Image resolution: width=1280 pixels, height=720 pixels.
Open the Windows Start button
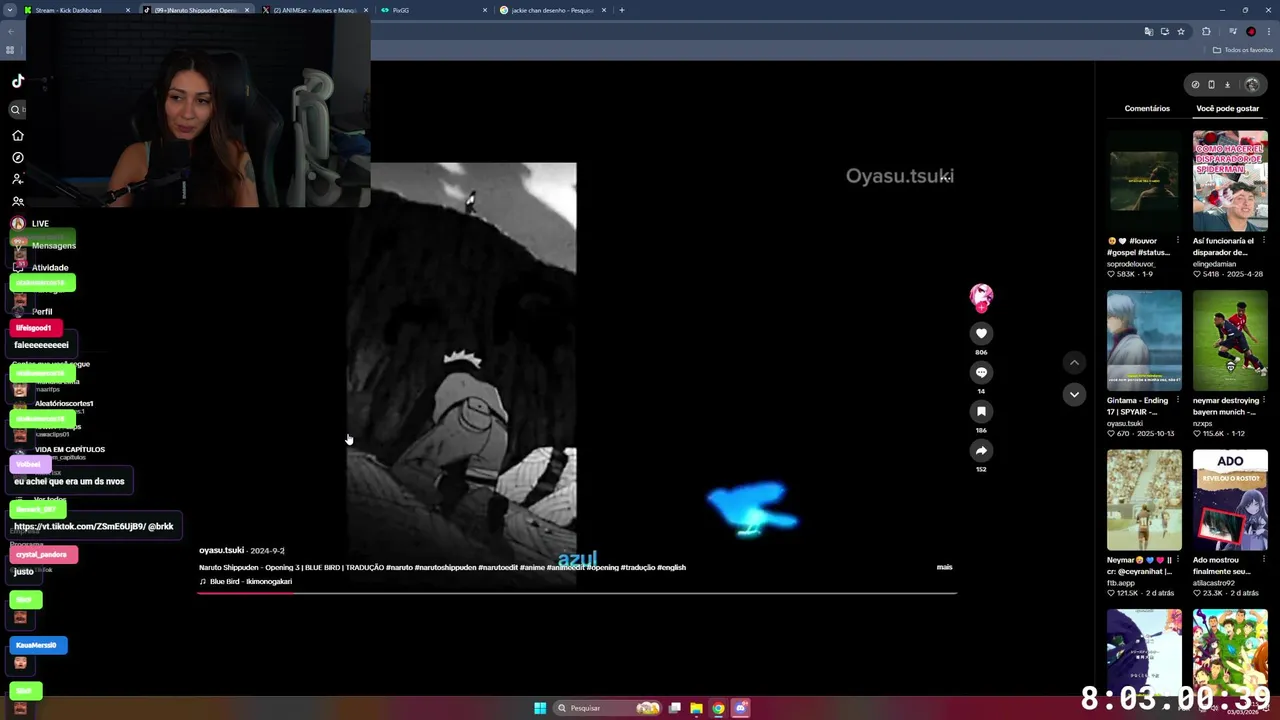click(540, 708)
